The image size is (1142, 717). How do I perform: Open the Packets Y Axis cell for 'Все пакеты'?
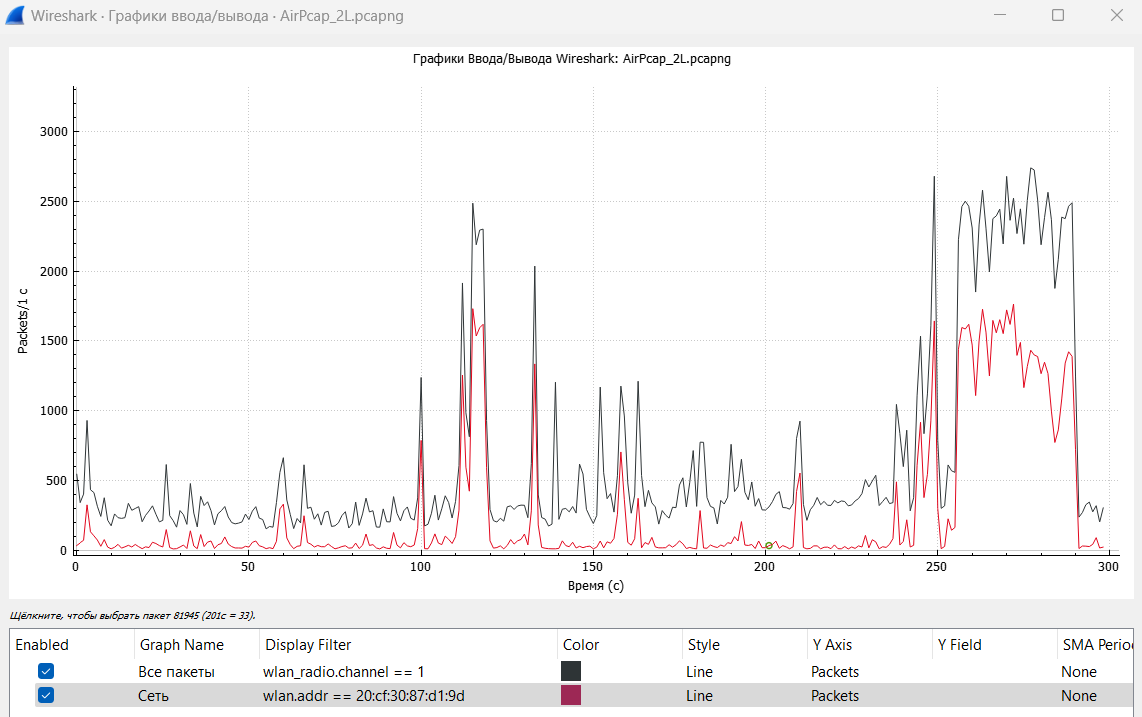[x=835, y=672]
